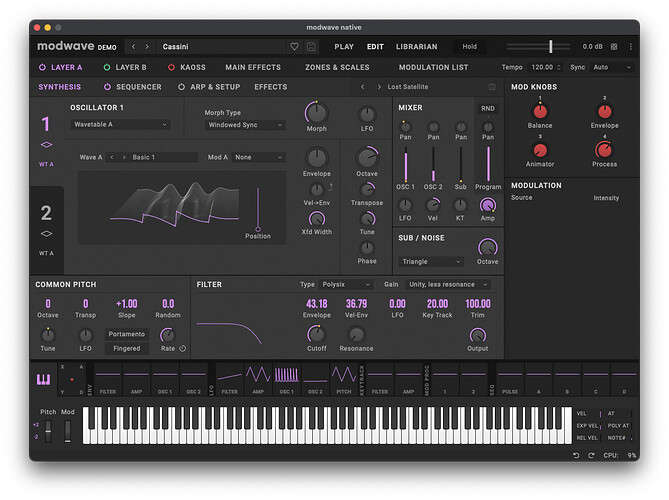The height and width of the screenshot is (500, 669).
Task: Click the redo arrow icon
Action: (591, 455)
